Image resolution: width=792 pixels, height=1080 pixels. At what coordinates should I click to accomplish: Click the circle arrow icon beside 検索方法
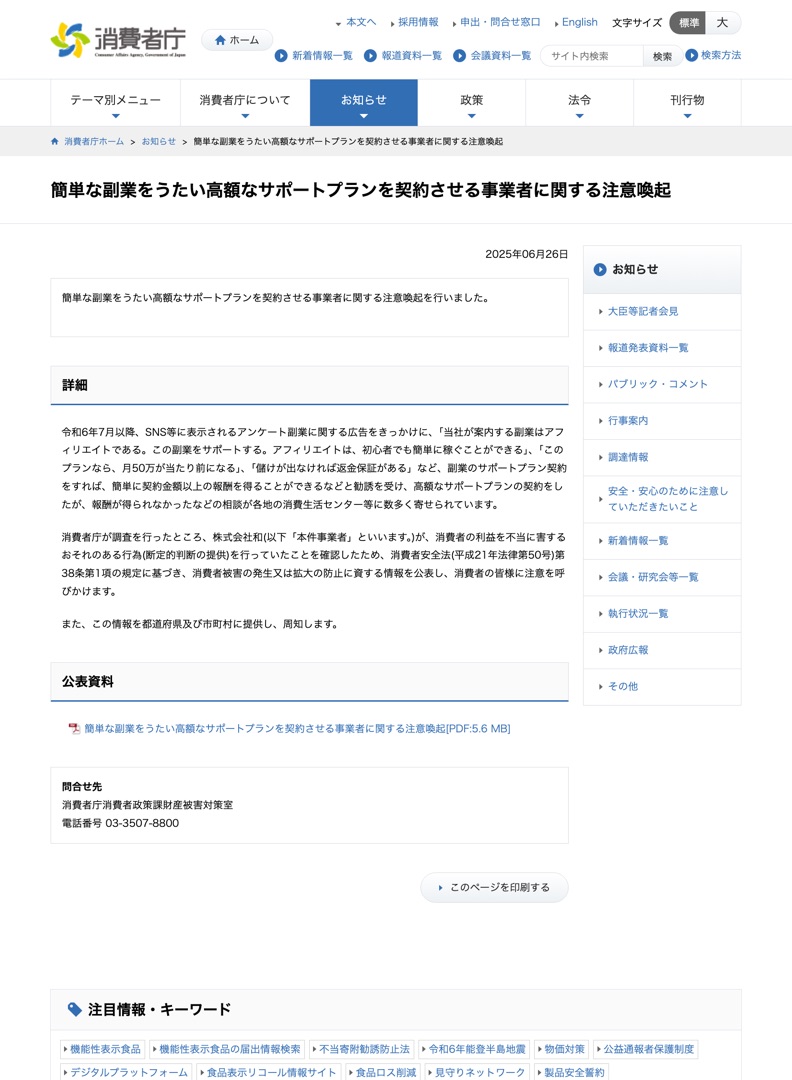[x=691, y=55]
